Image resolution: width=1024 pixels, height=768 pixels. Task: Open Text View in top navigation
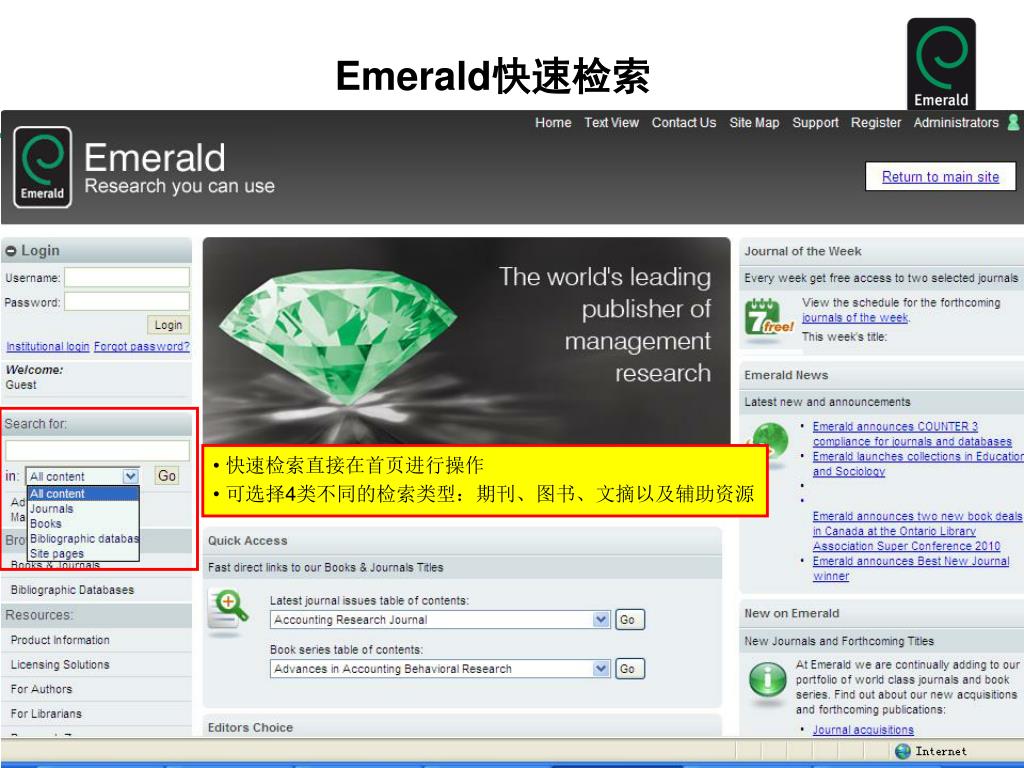(x=611, y=123)
